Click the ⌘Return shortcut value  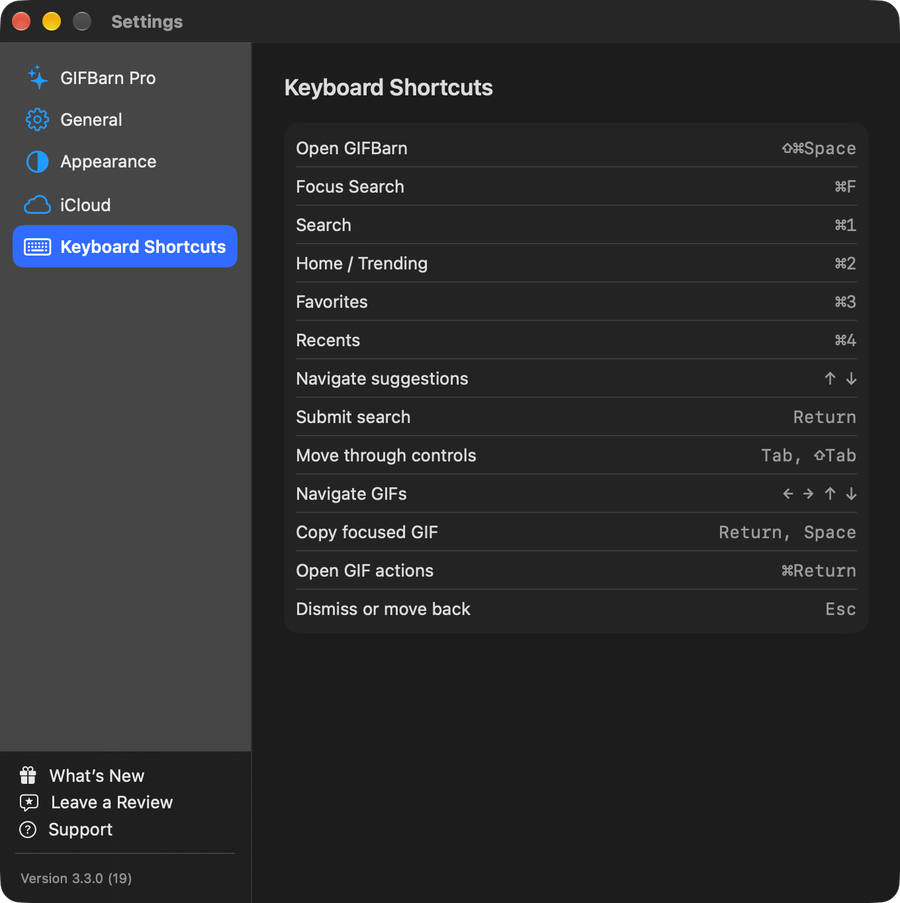(x=818, y=571)
